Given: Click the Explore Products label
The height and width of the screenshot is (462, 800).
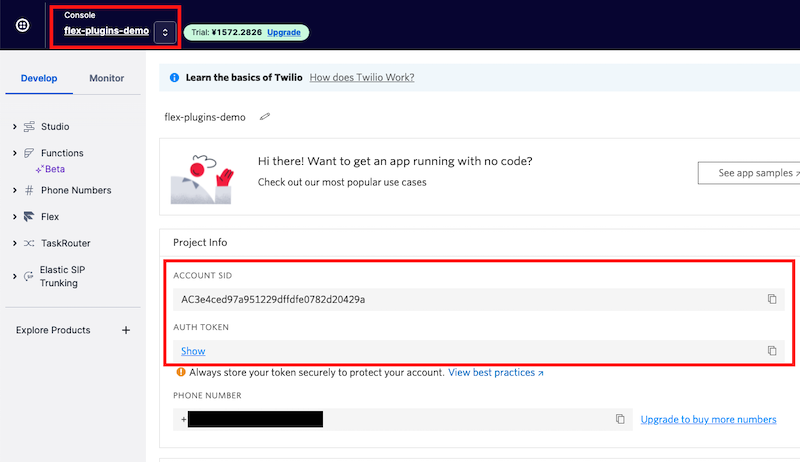Looking at the screenshot, I should (x=53, y=330).
